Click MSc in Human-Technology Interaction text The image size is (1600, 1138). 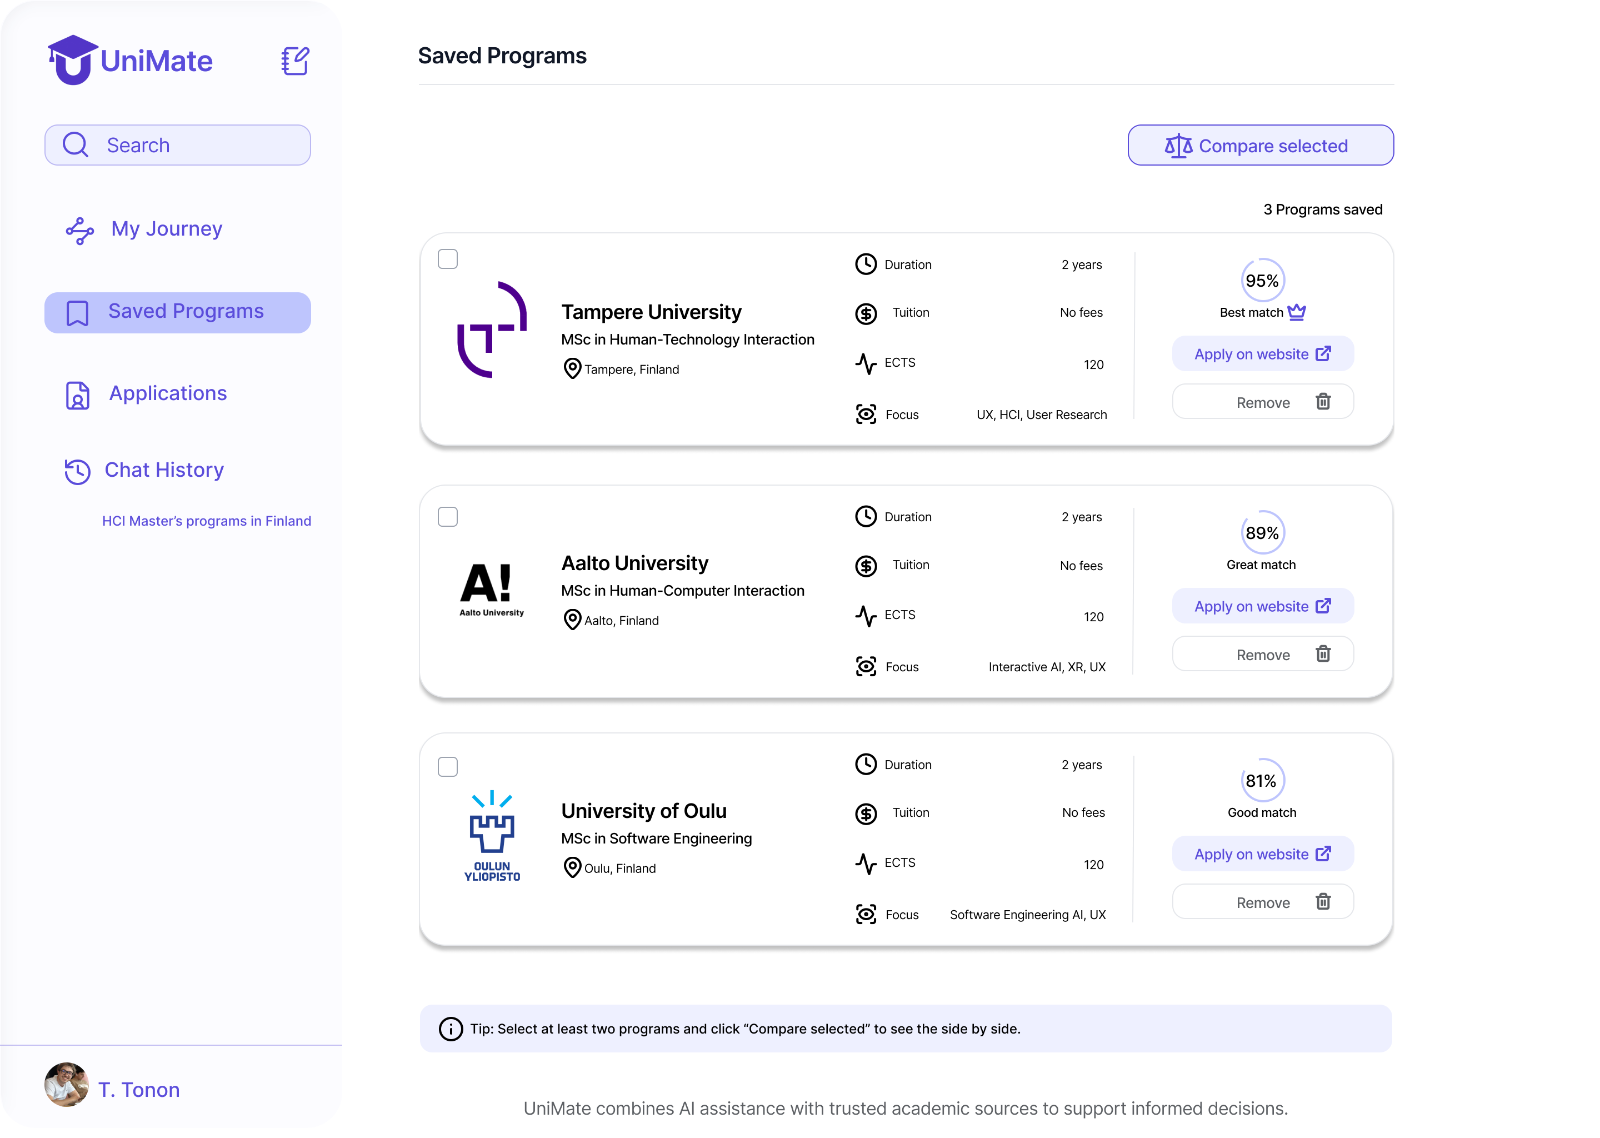click(x=688, y=340)
